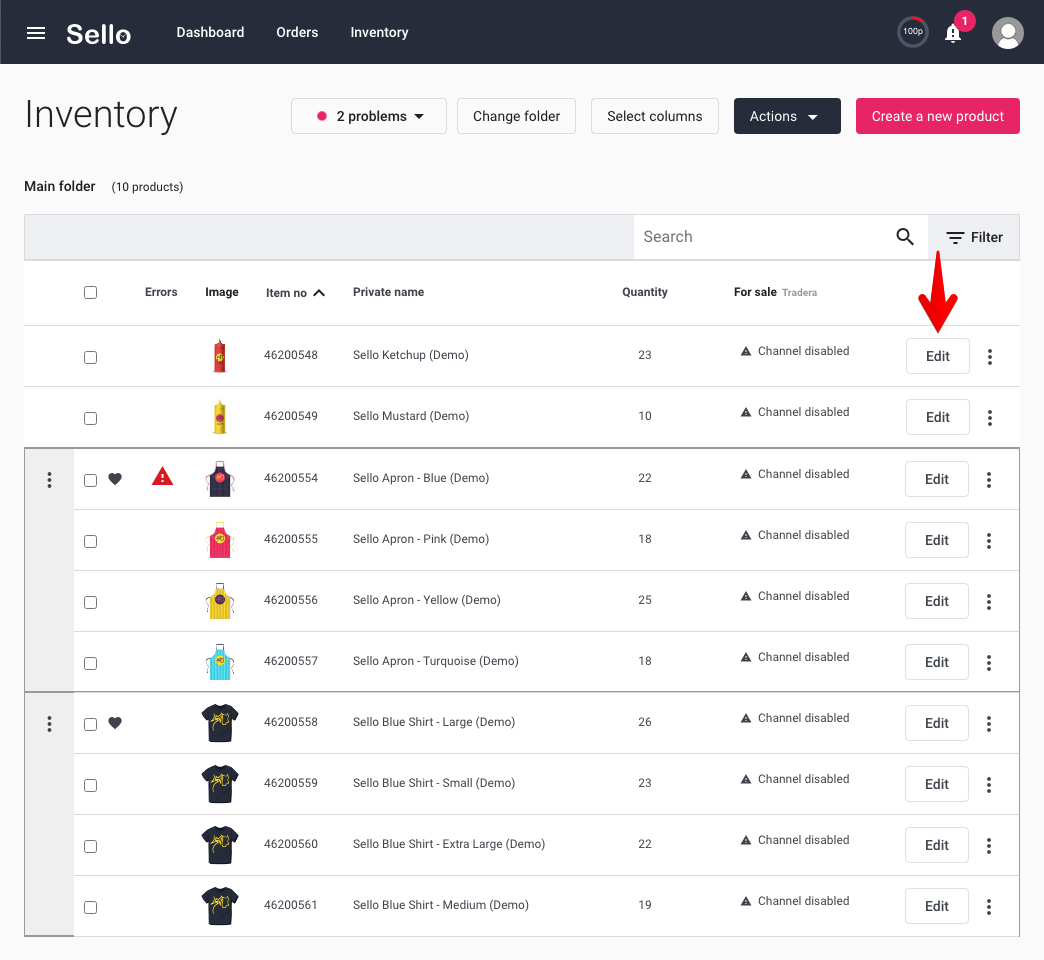Expand the 2 problems dropdown
Viewport: 1044px width, 960px height.
pos(369,116)
